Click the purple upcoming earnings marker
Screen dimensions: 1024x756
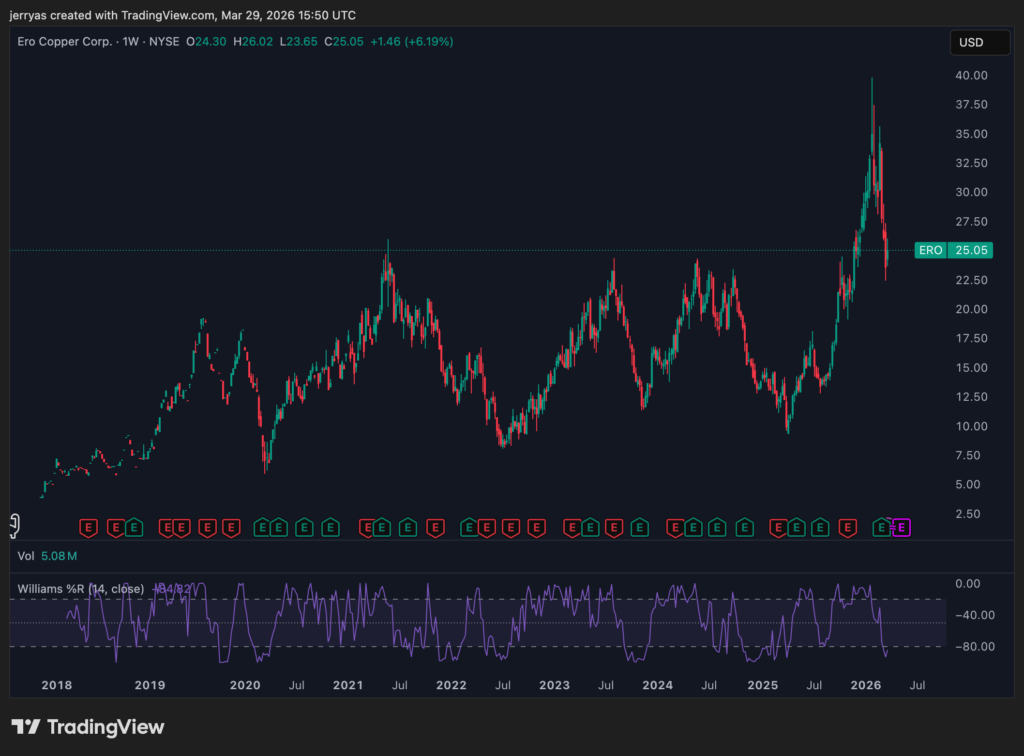[x=901, y=527]
